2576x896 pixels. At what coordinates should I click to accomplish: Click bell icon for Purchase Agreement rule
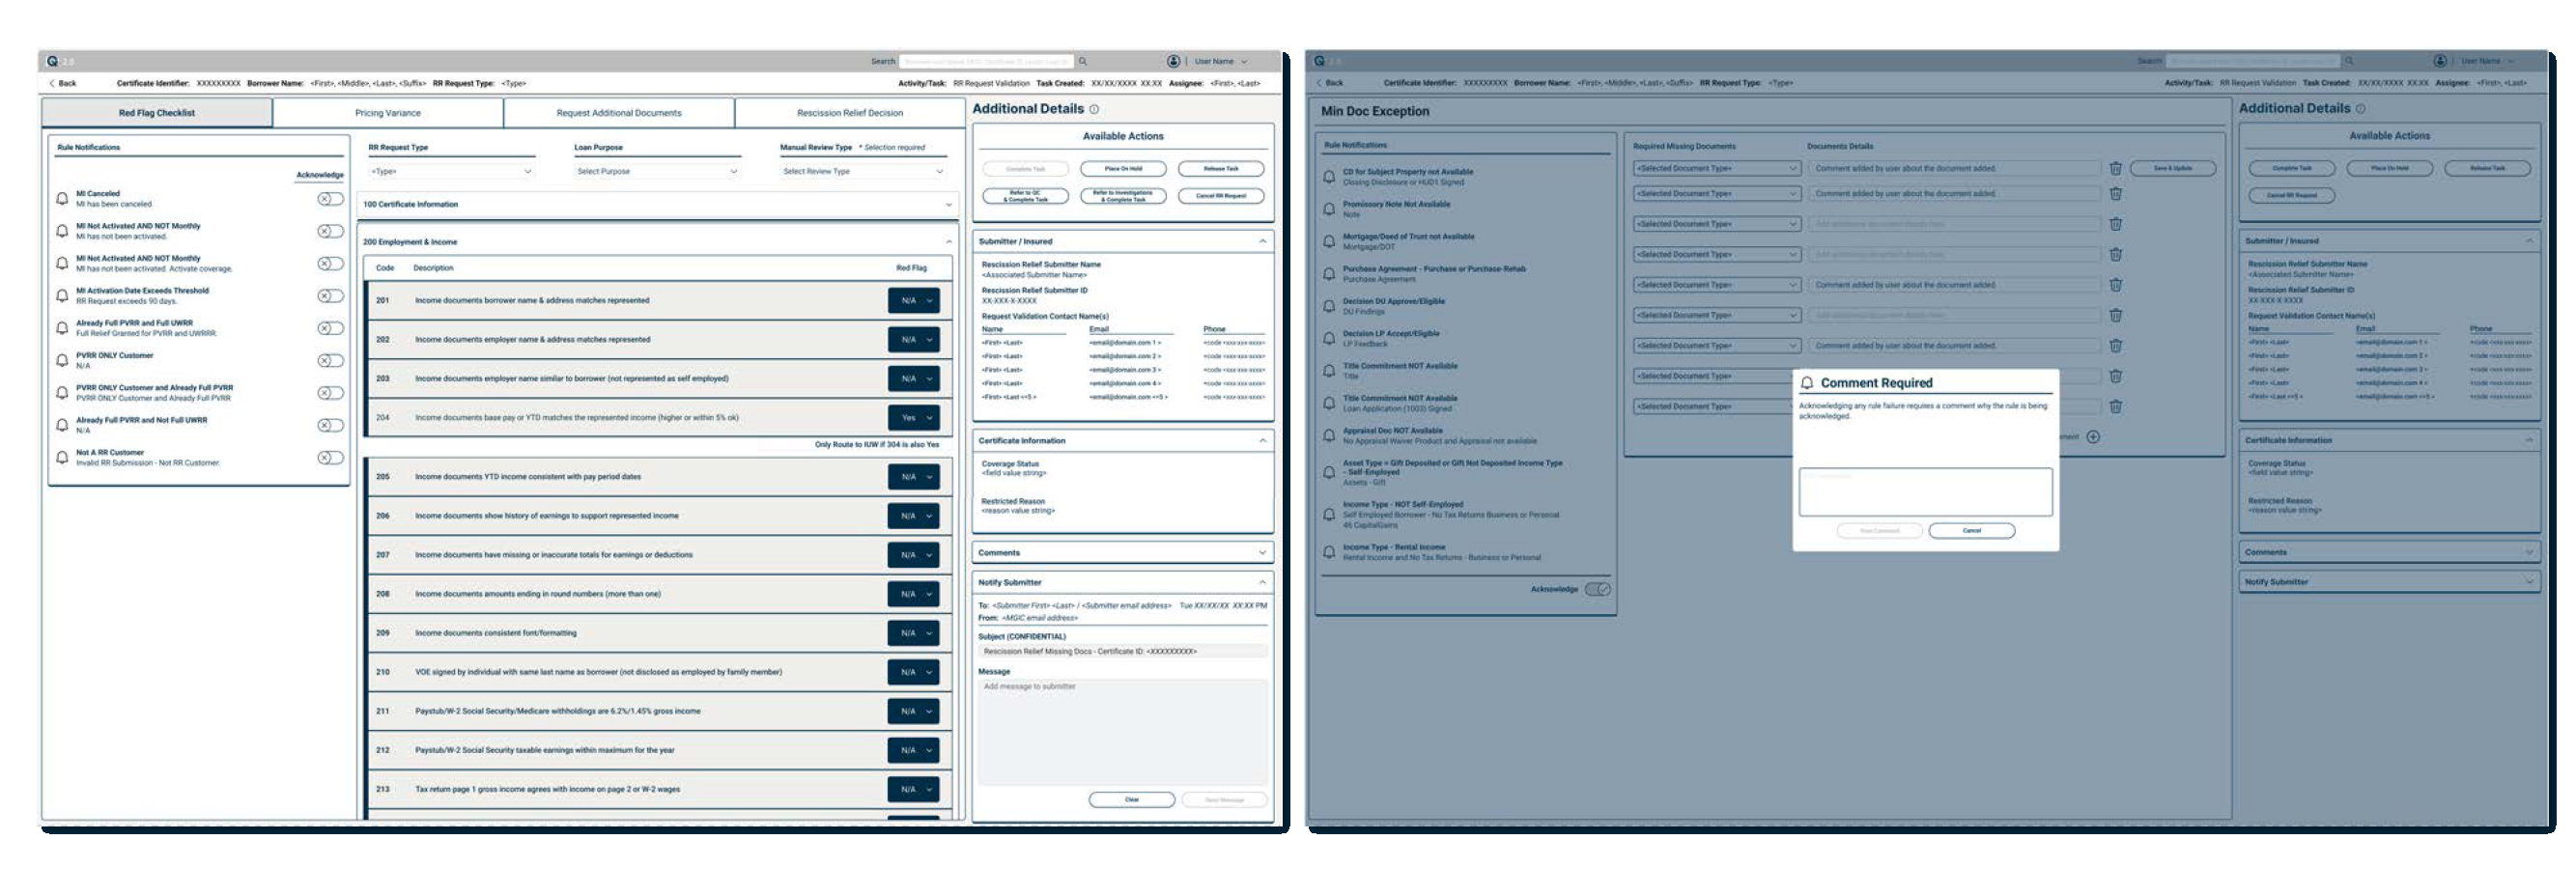pos(1329,274)
